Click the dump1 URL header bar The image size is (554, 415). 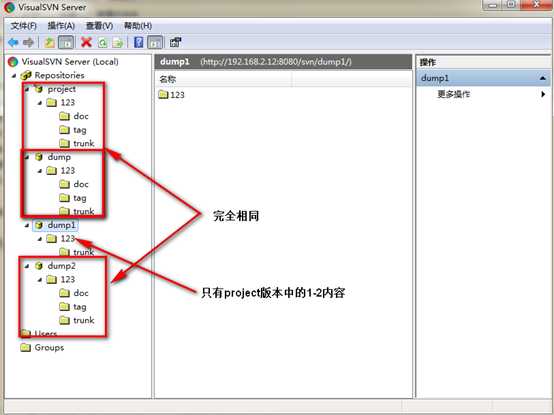pos(283,61)
